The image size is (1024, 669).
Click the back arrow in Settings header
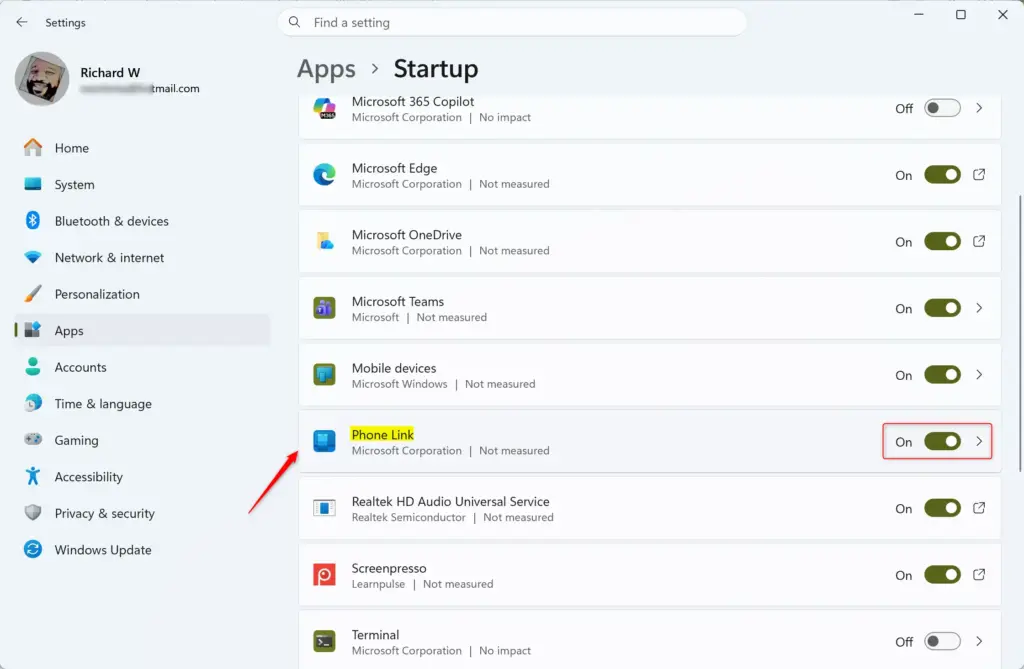click(x=22, y=22)
